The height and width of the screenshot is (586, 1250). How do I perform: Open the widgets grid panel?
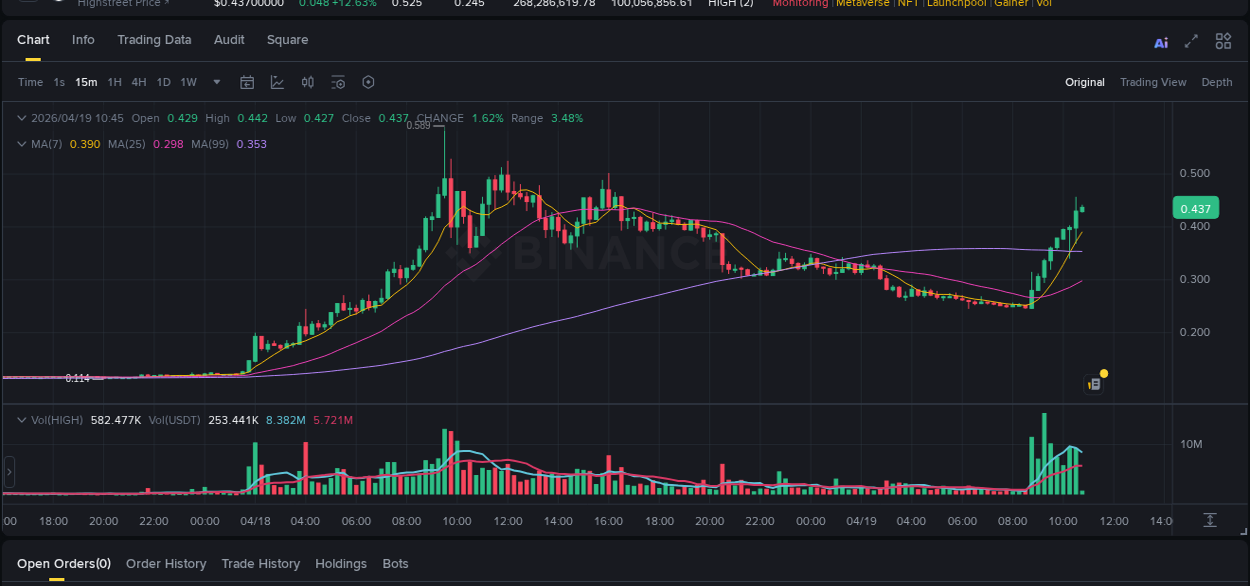(1223, 41)
